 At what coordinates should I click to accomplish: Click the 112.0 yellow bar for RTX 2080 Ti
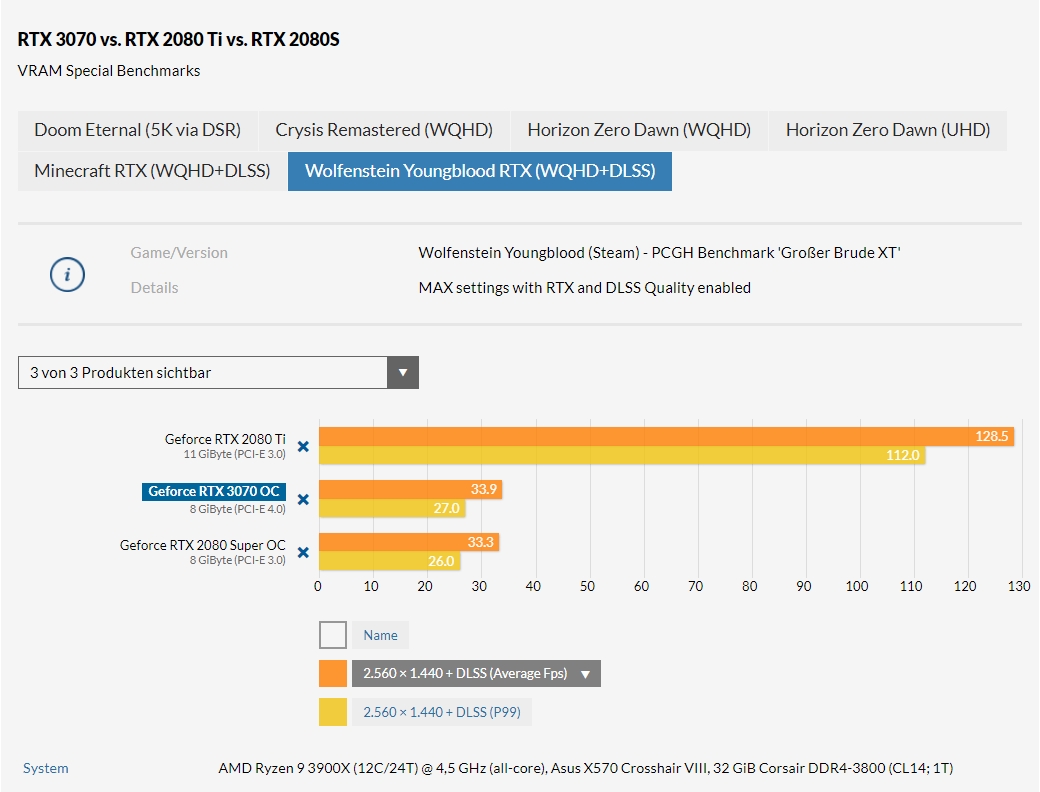pyautogui.click(x=622, y=455)
